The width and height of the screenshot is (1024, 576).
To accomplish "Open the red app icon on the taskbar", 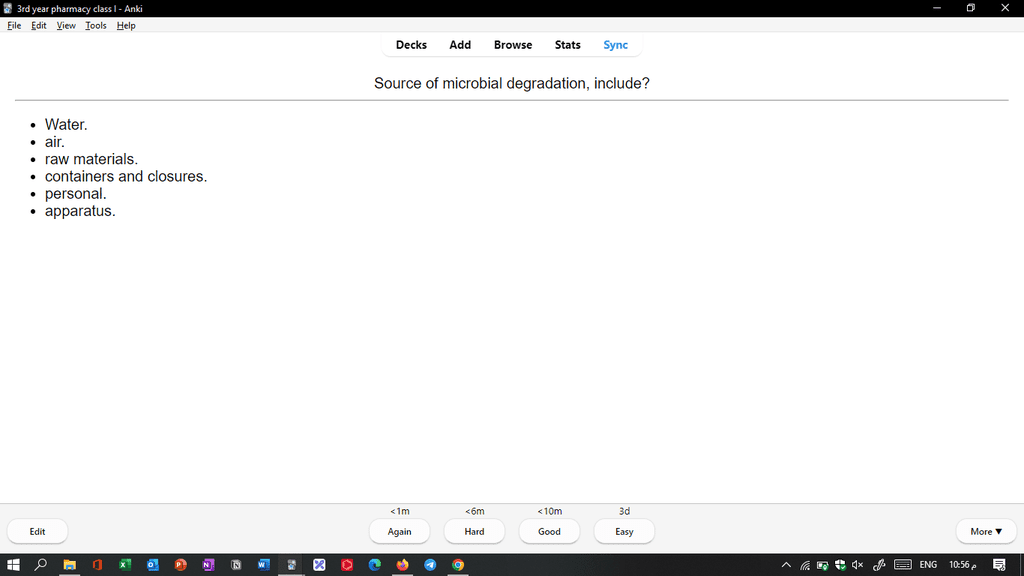I will coord(347,565).
